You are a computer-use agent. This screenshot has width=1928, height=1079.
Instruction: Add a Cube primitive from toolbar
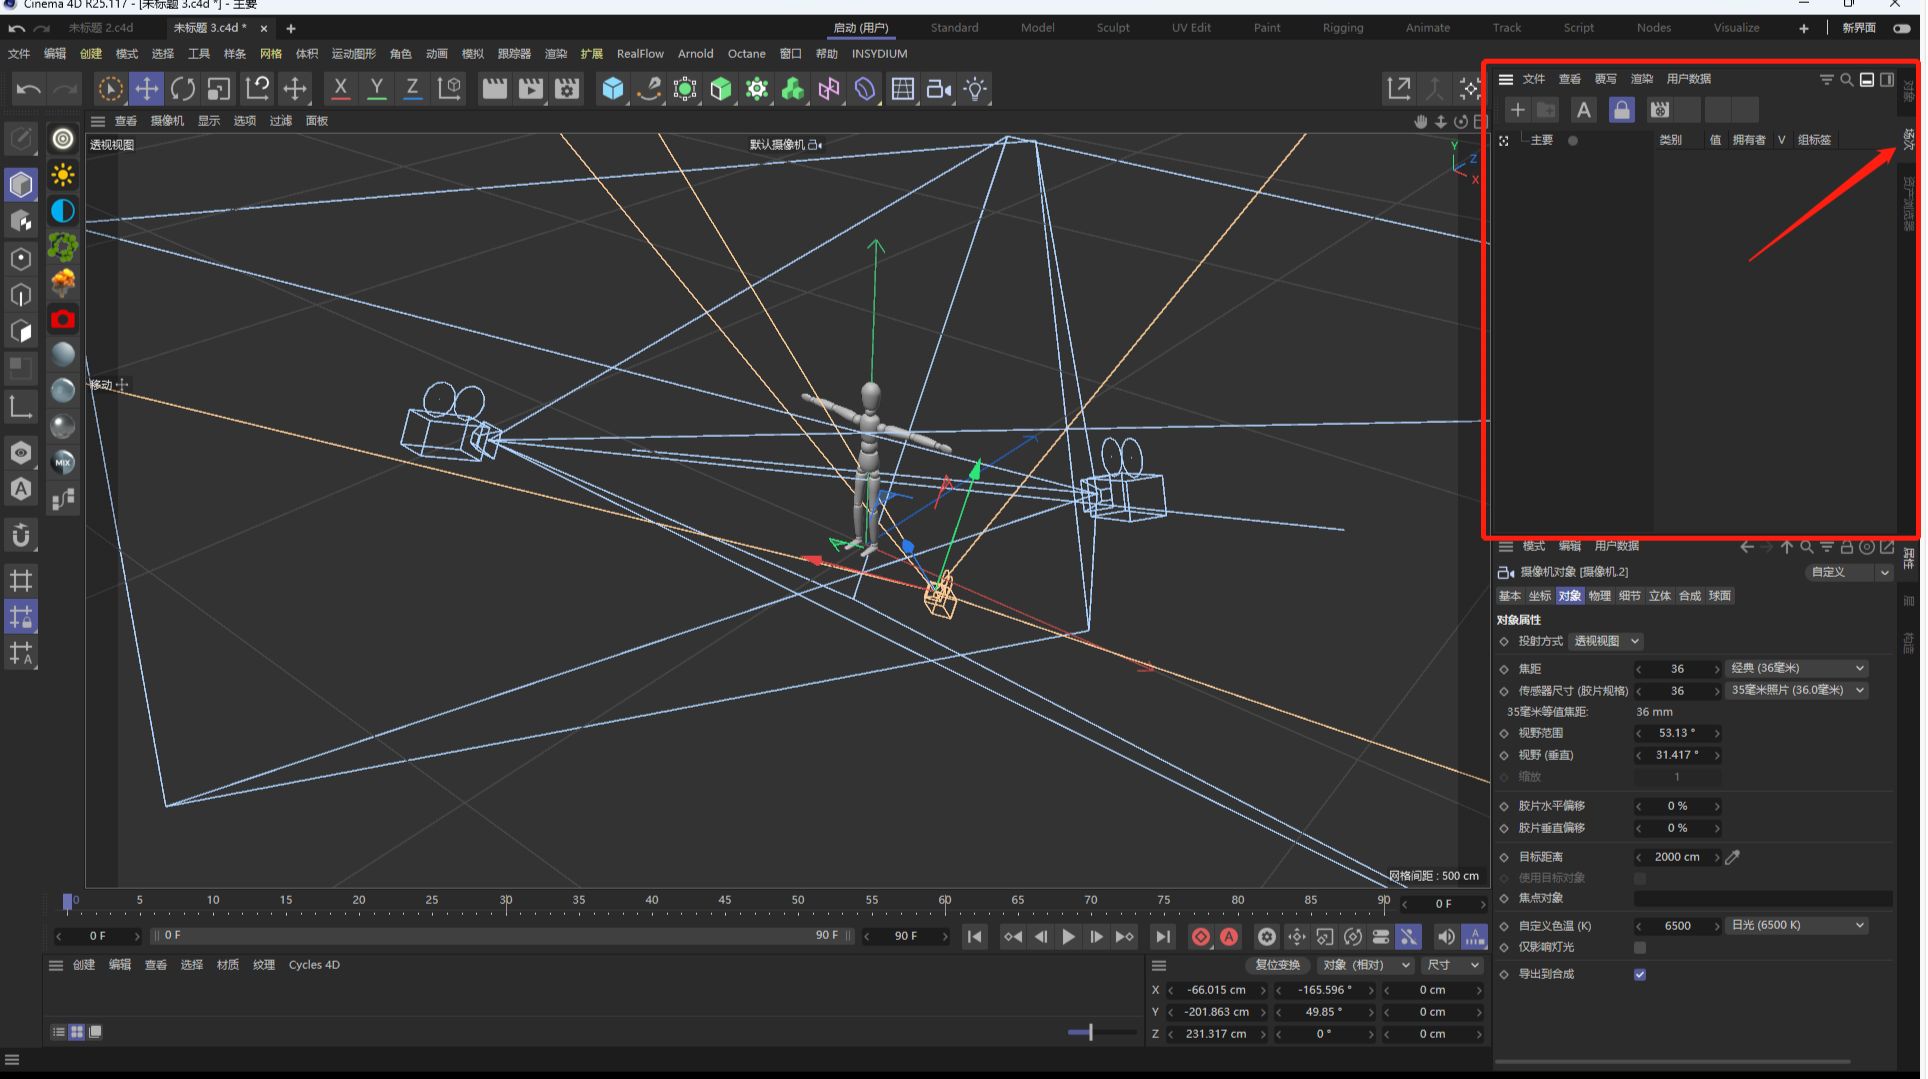coord(612,89)
